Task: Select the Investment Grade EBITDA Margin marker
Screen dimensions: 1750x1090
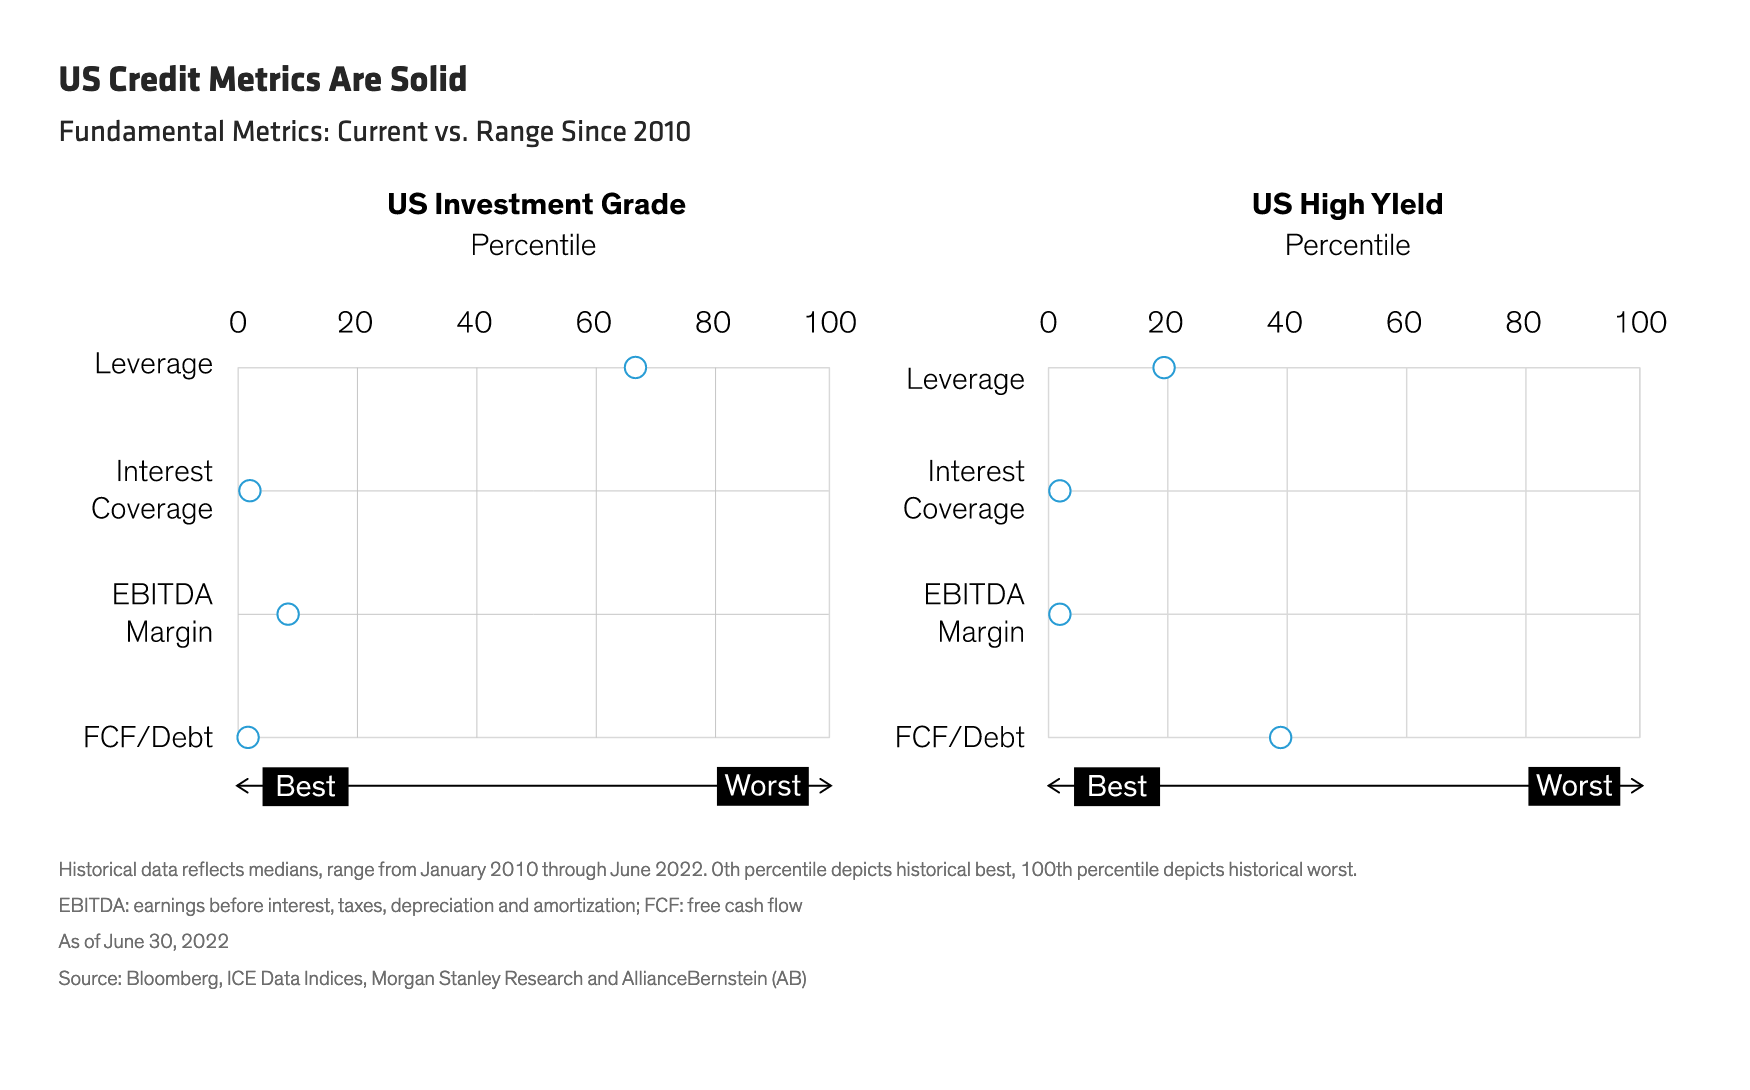Action: (288, 614)
